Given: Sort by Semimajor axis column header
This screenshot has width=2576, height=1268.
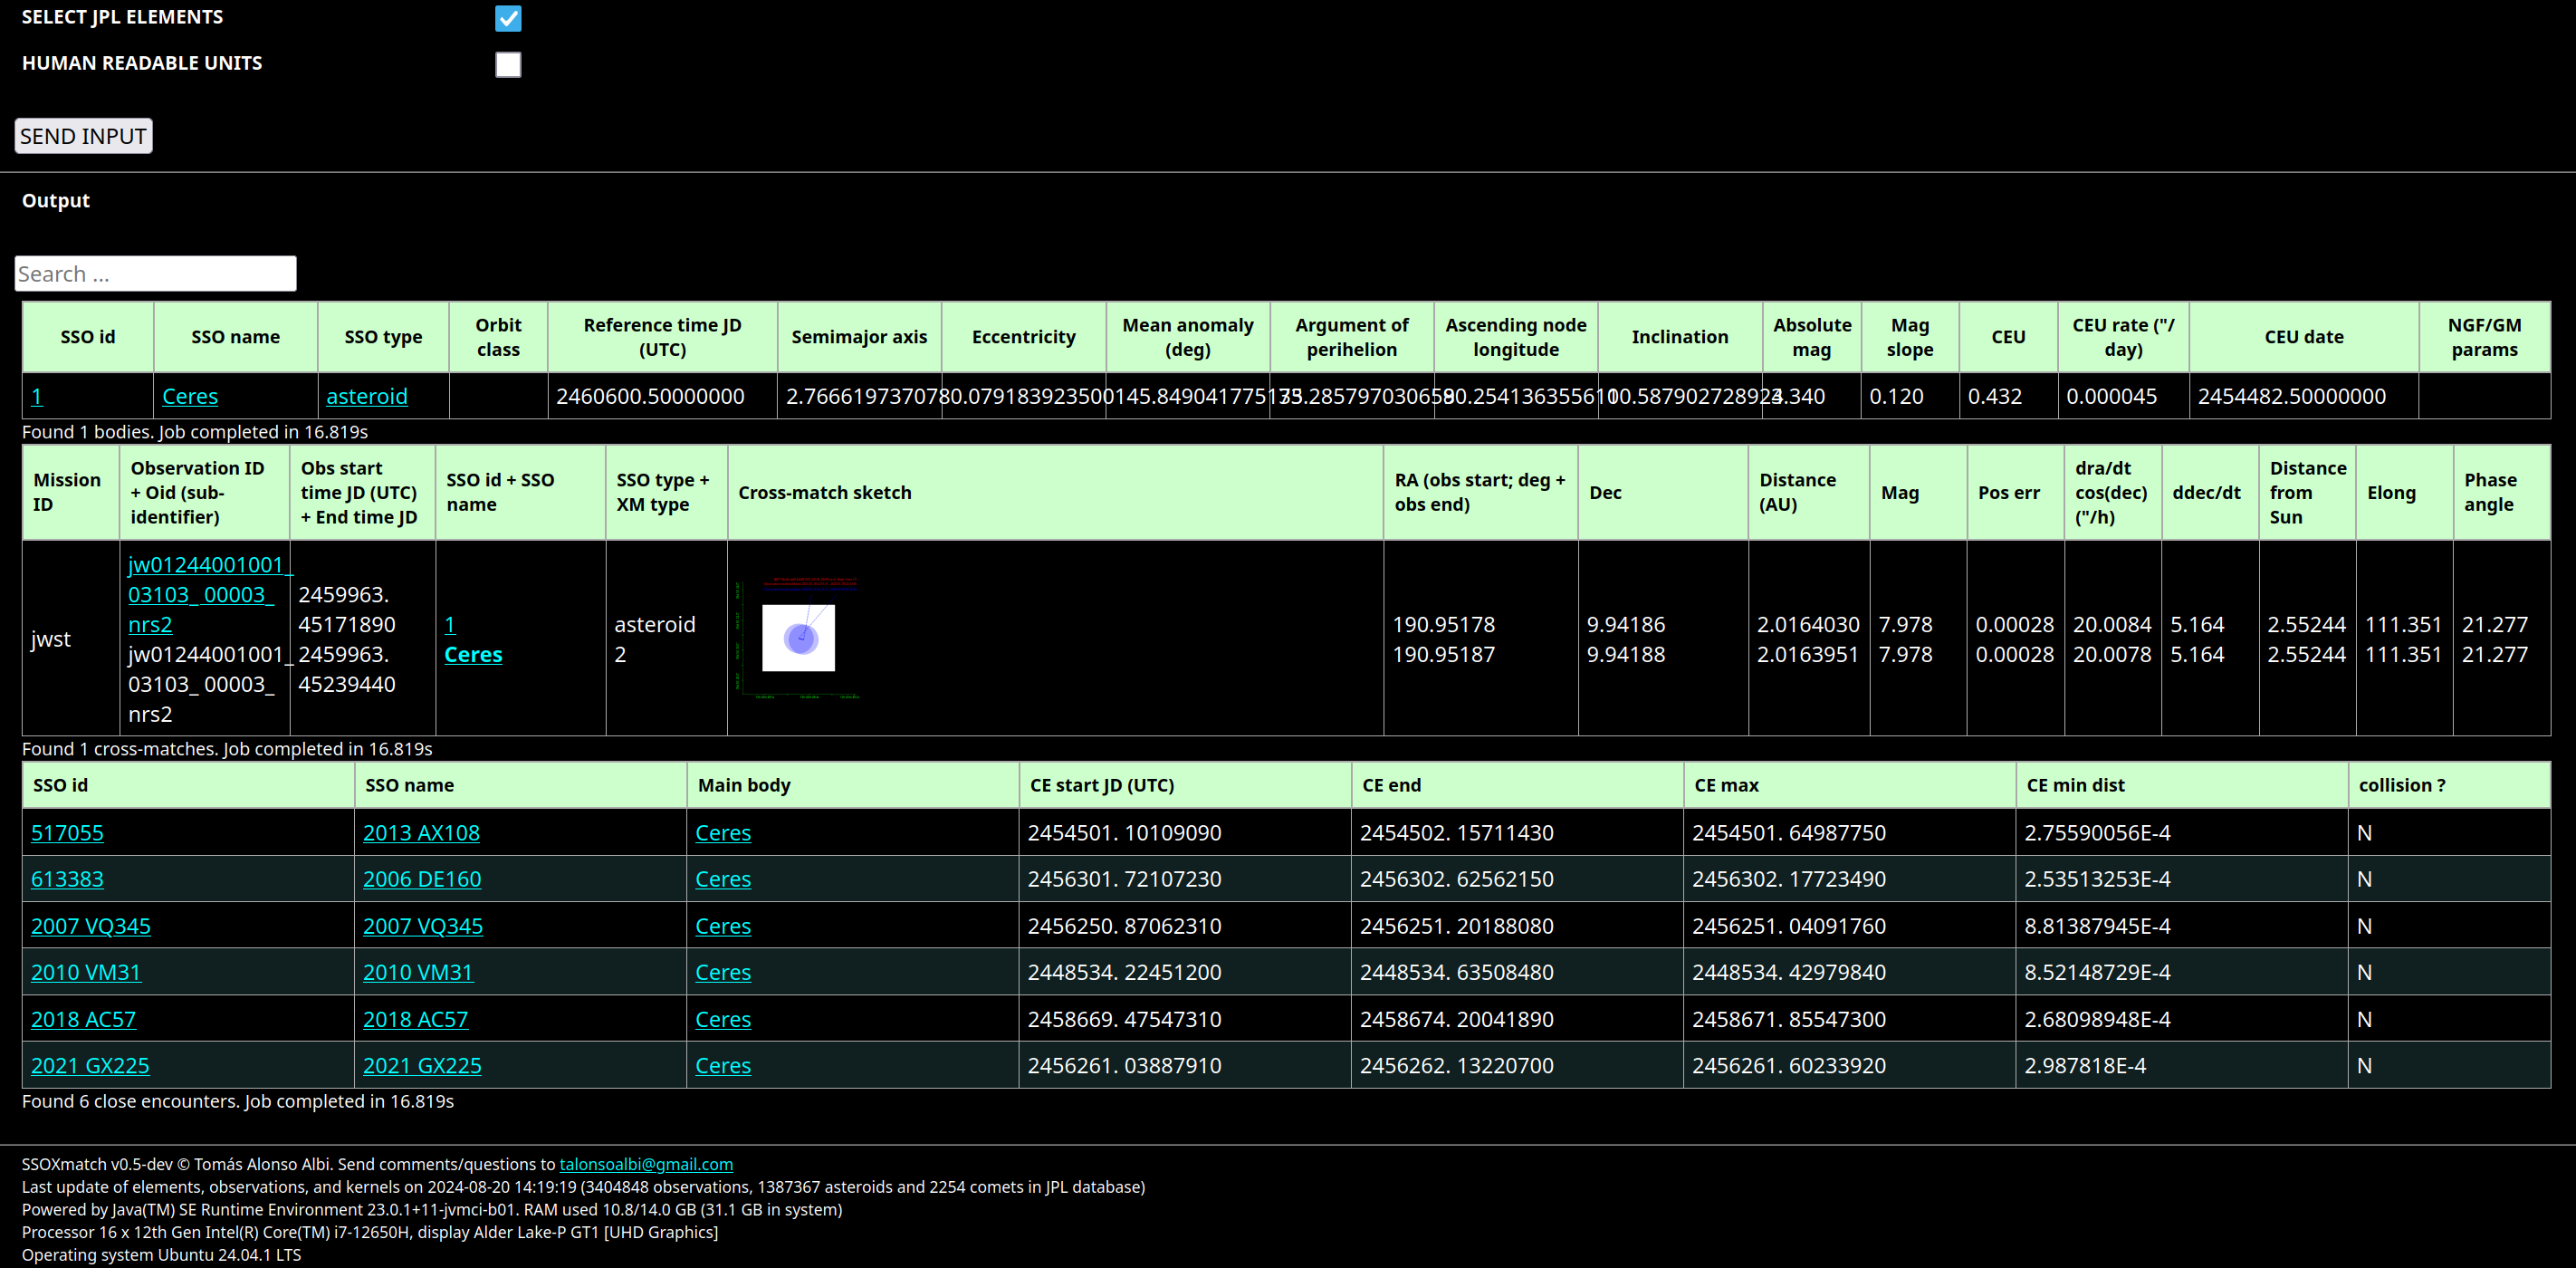Looking at the screenshot, I should pyautogui.click(x=858, y=337).
